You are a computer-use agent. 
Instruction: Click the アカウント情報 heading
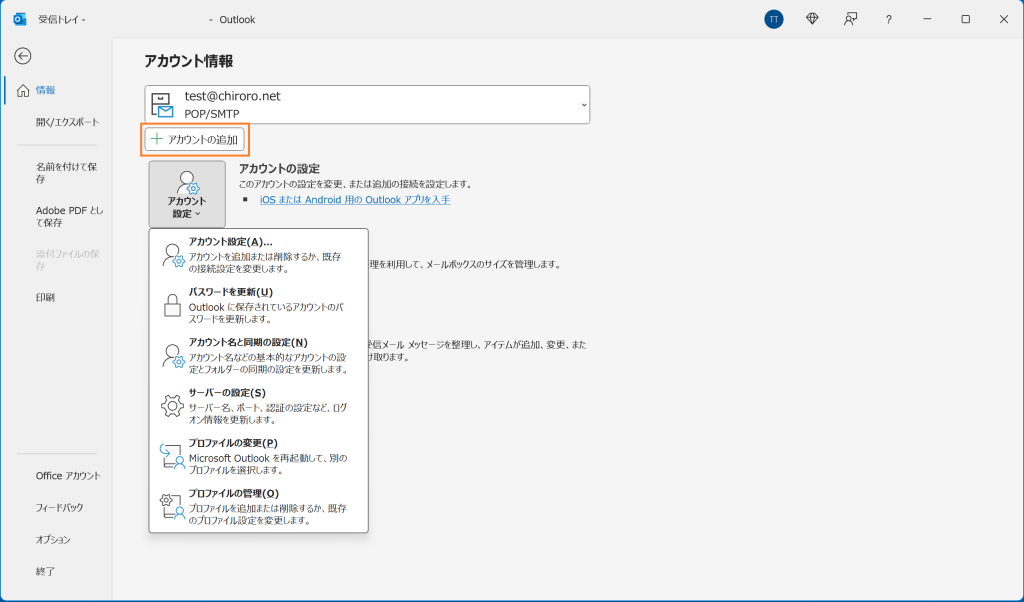[x=189, y=61]
